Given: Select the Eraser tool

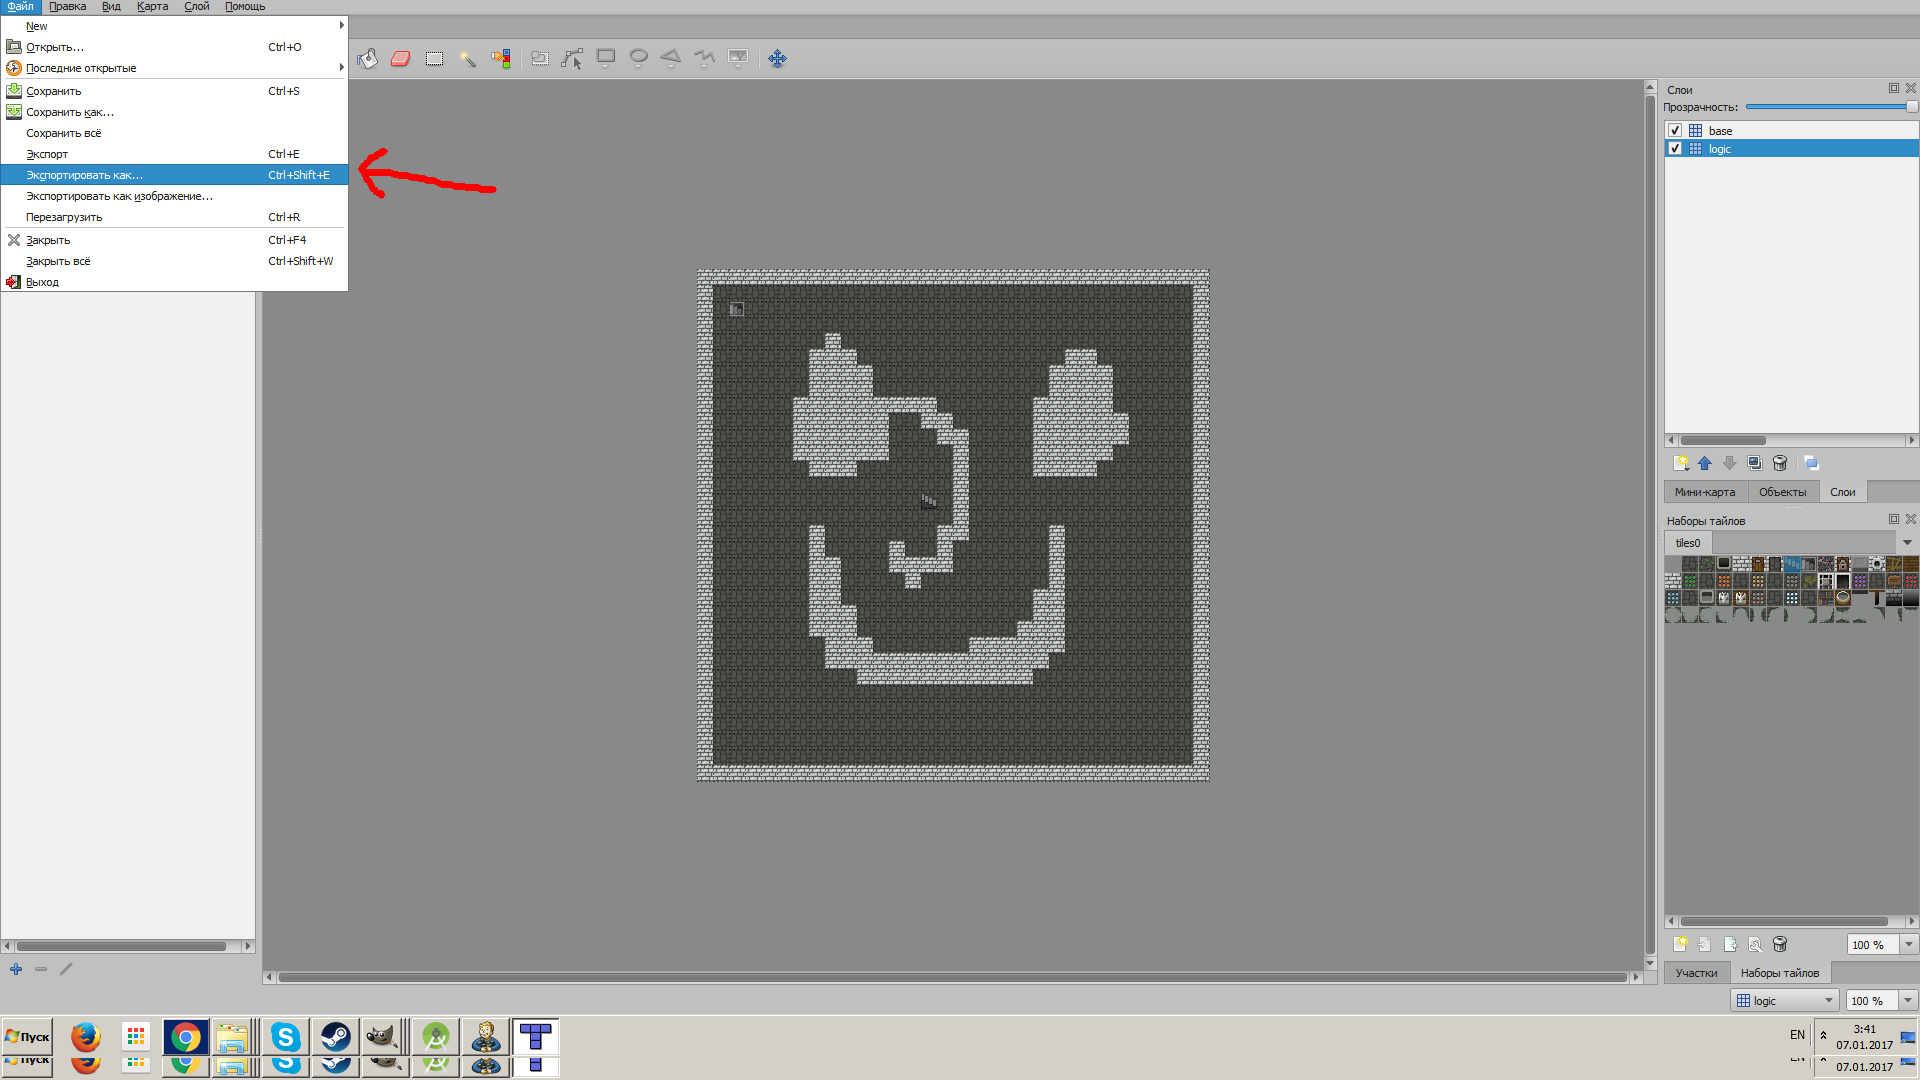Looking at the screenshot, I should coord(401,59).
